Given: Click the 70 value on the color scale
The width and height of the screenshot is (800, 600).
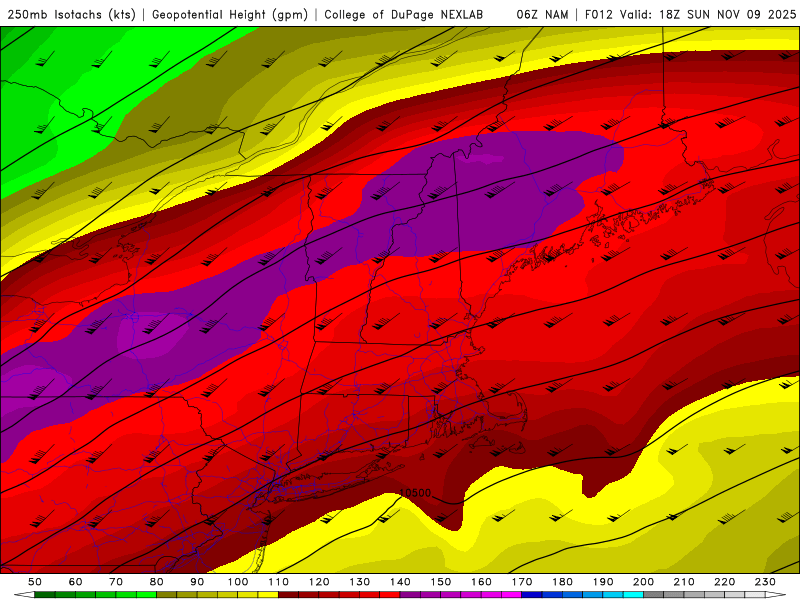Looking at the screenshot, I should pyautogui.click(x=116, y=582).
